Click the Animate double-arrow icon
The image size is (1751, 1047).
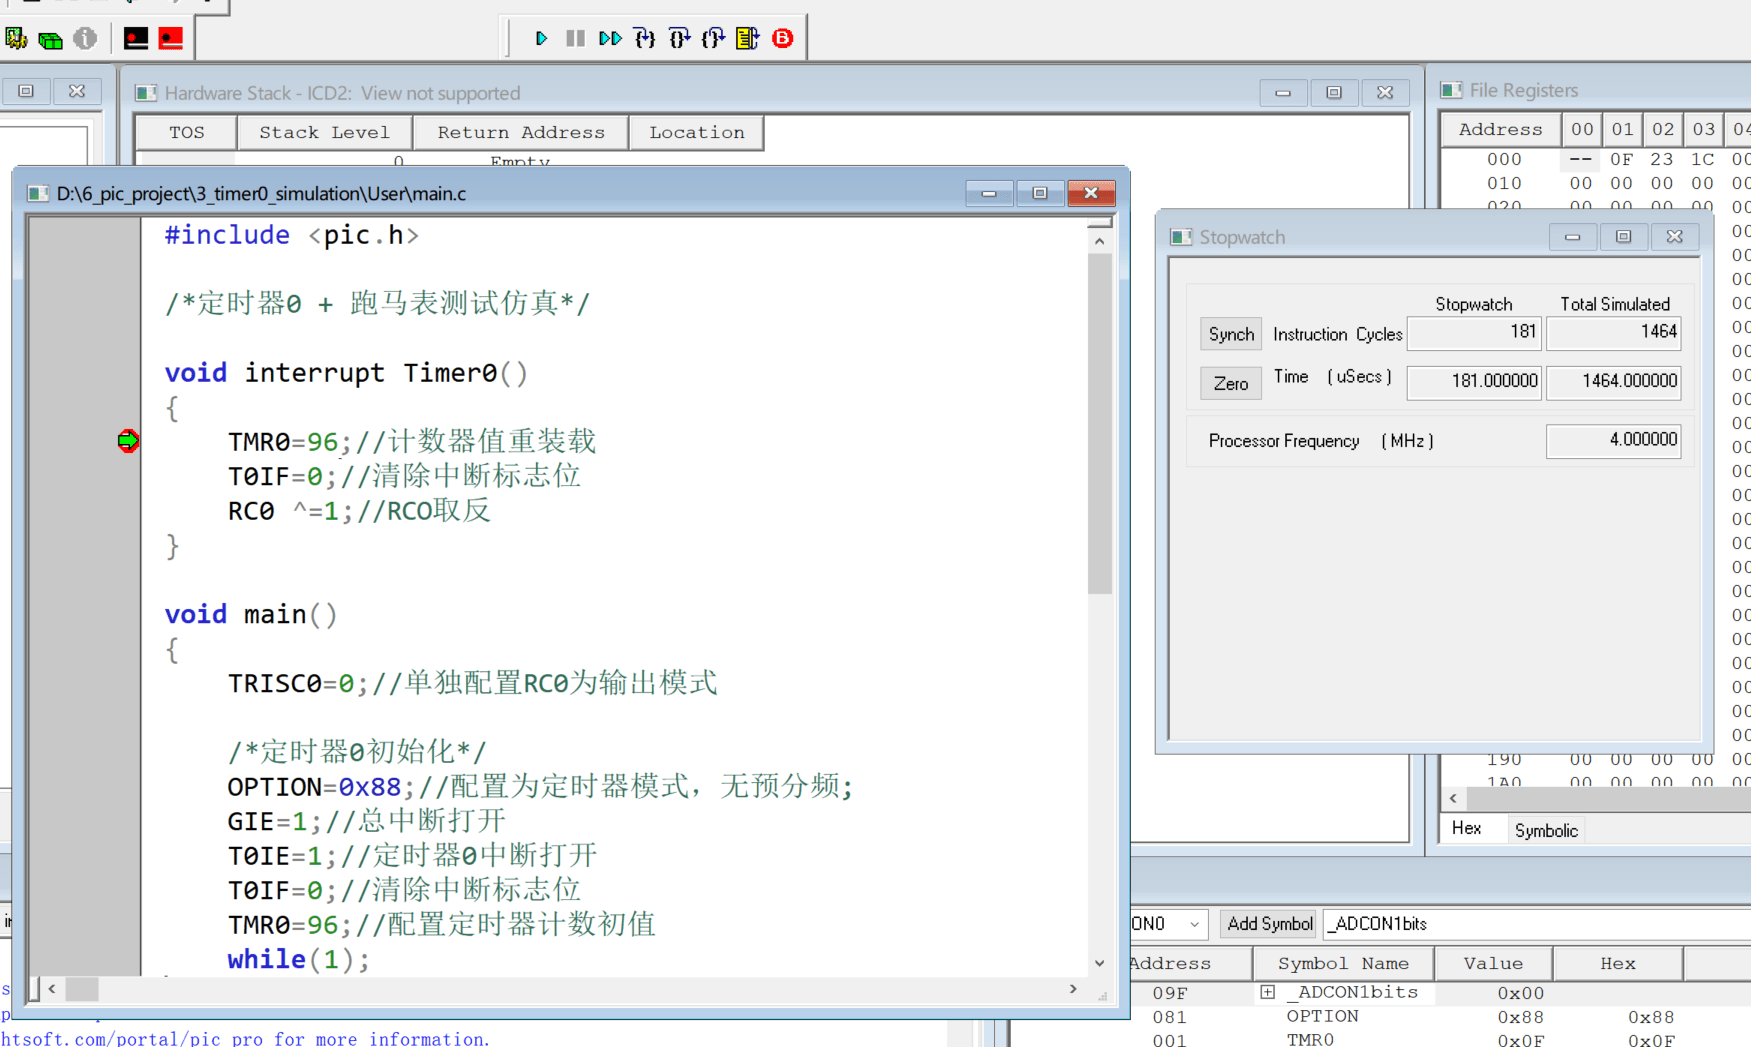(x=609, y=38)
